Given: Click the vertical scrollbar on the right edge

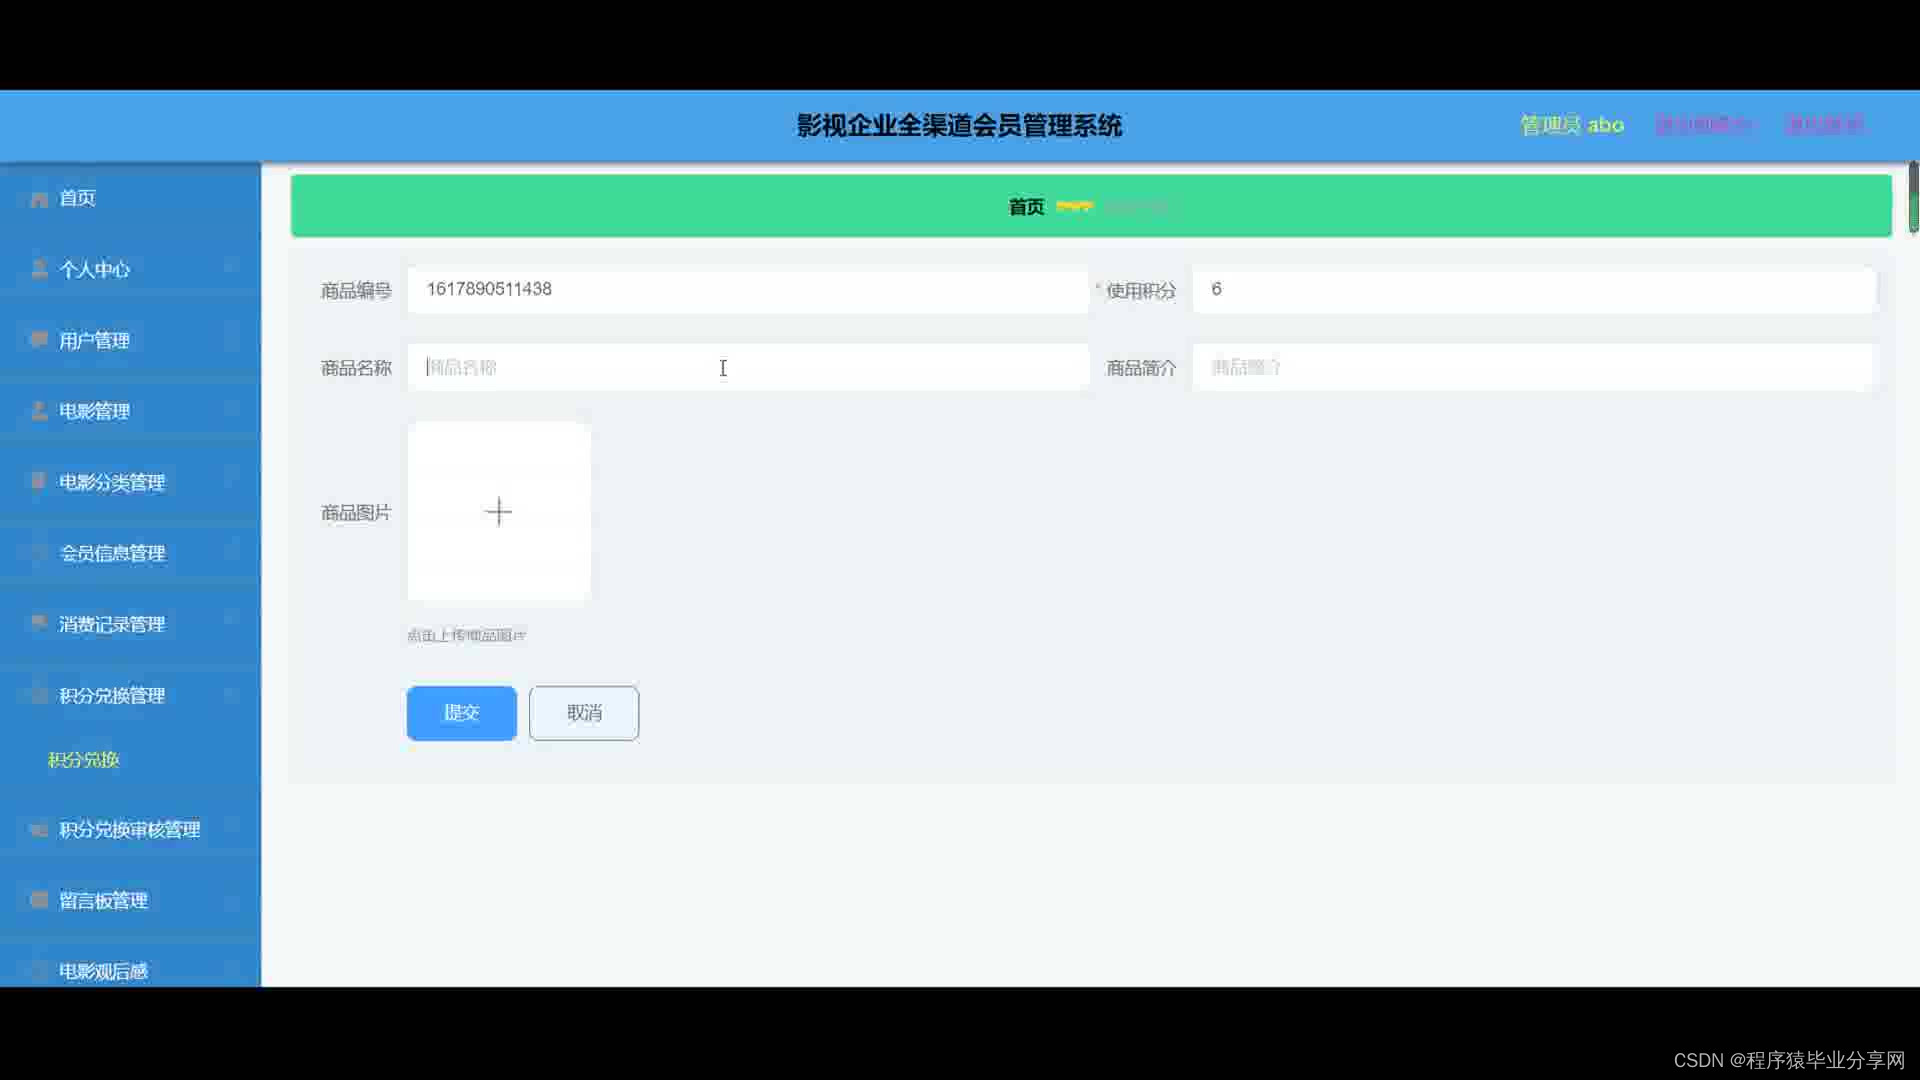Looking at the screenshot, I should [1913, 197].
